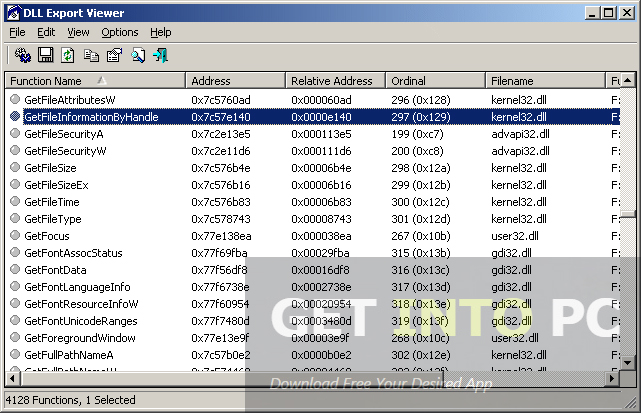Image resolution: width=641 pixels, height=413 pixels.
Task: Click the Exit door toolbar icon
Action: (161, 55)
